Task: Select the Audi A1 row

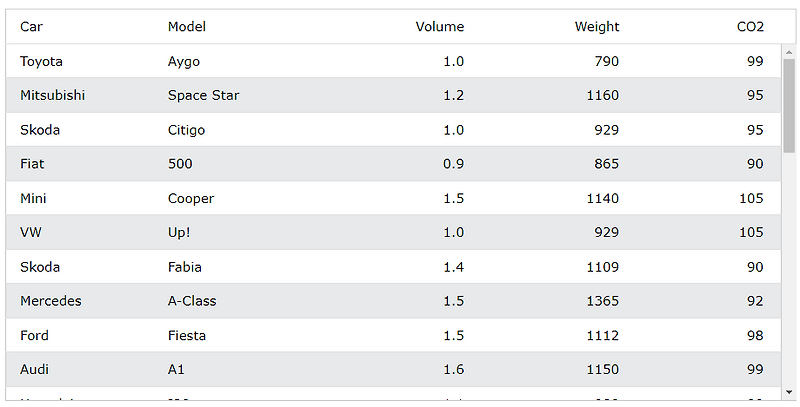Action: 393,369
